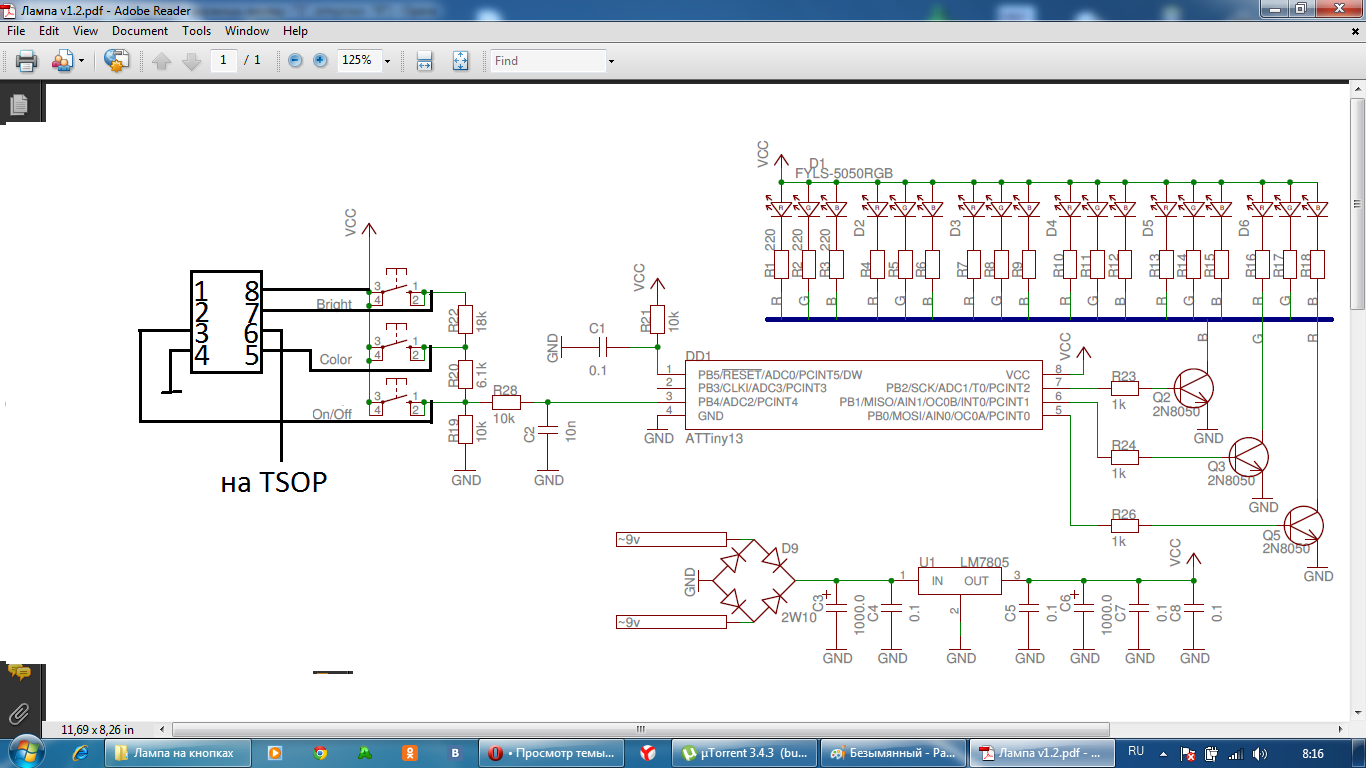Switch to µTorrent in the taskbar

[x=744, y=753]
